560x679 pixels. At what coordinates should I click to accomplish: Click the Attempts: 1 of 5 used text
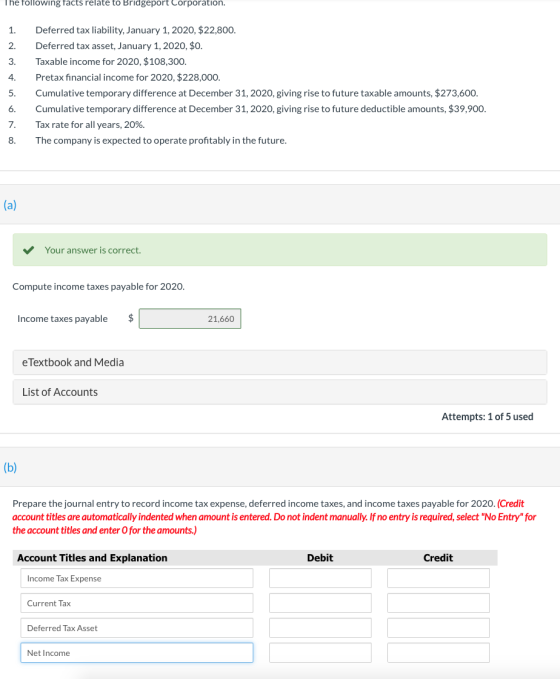pyautogui.click(x=487, y=417)
